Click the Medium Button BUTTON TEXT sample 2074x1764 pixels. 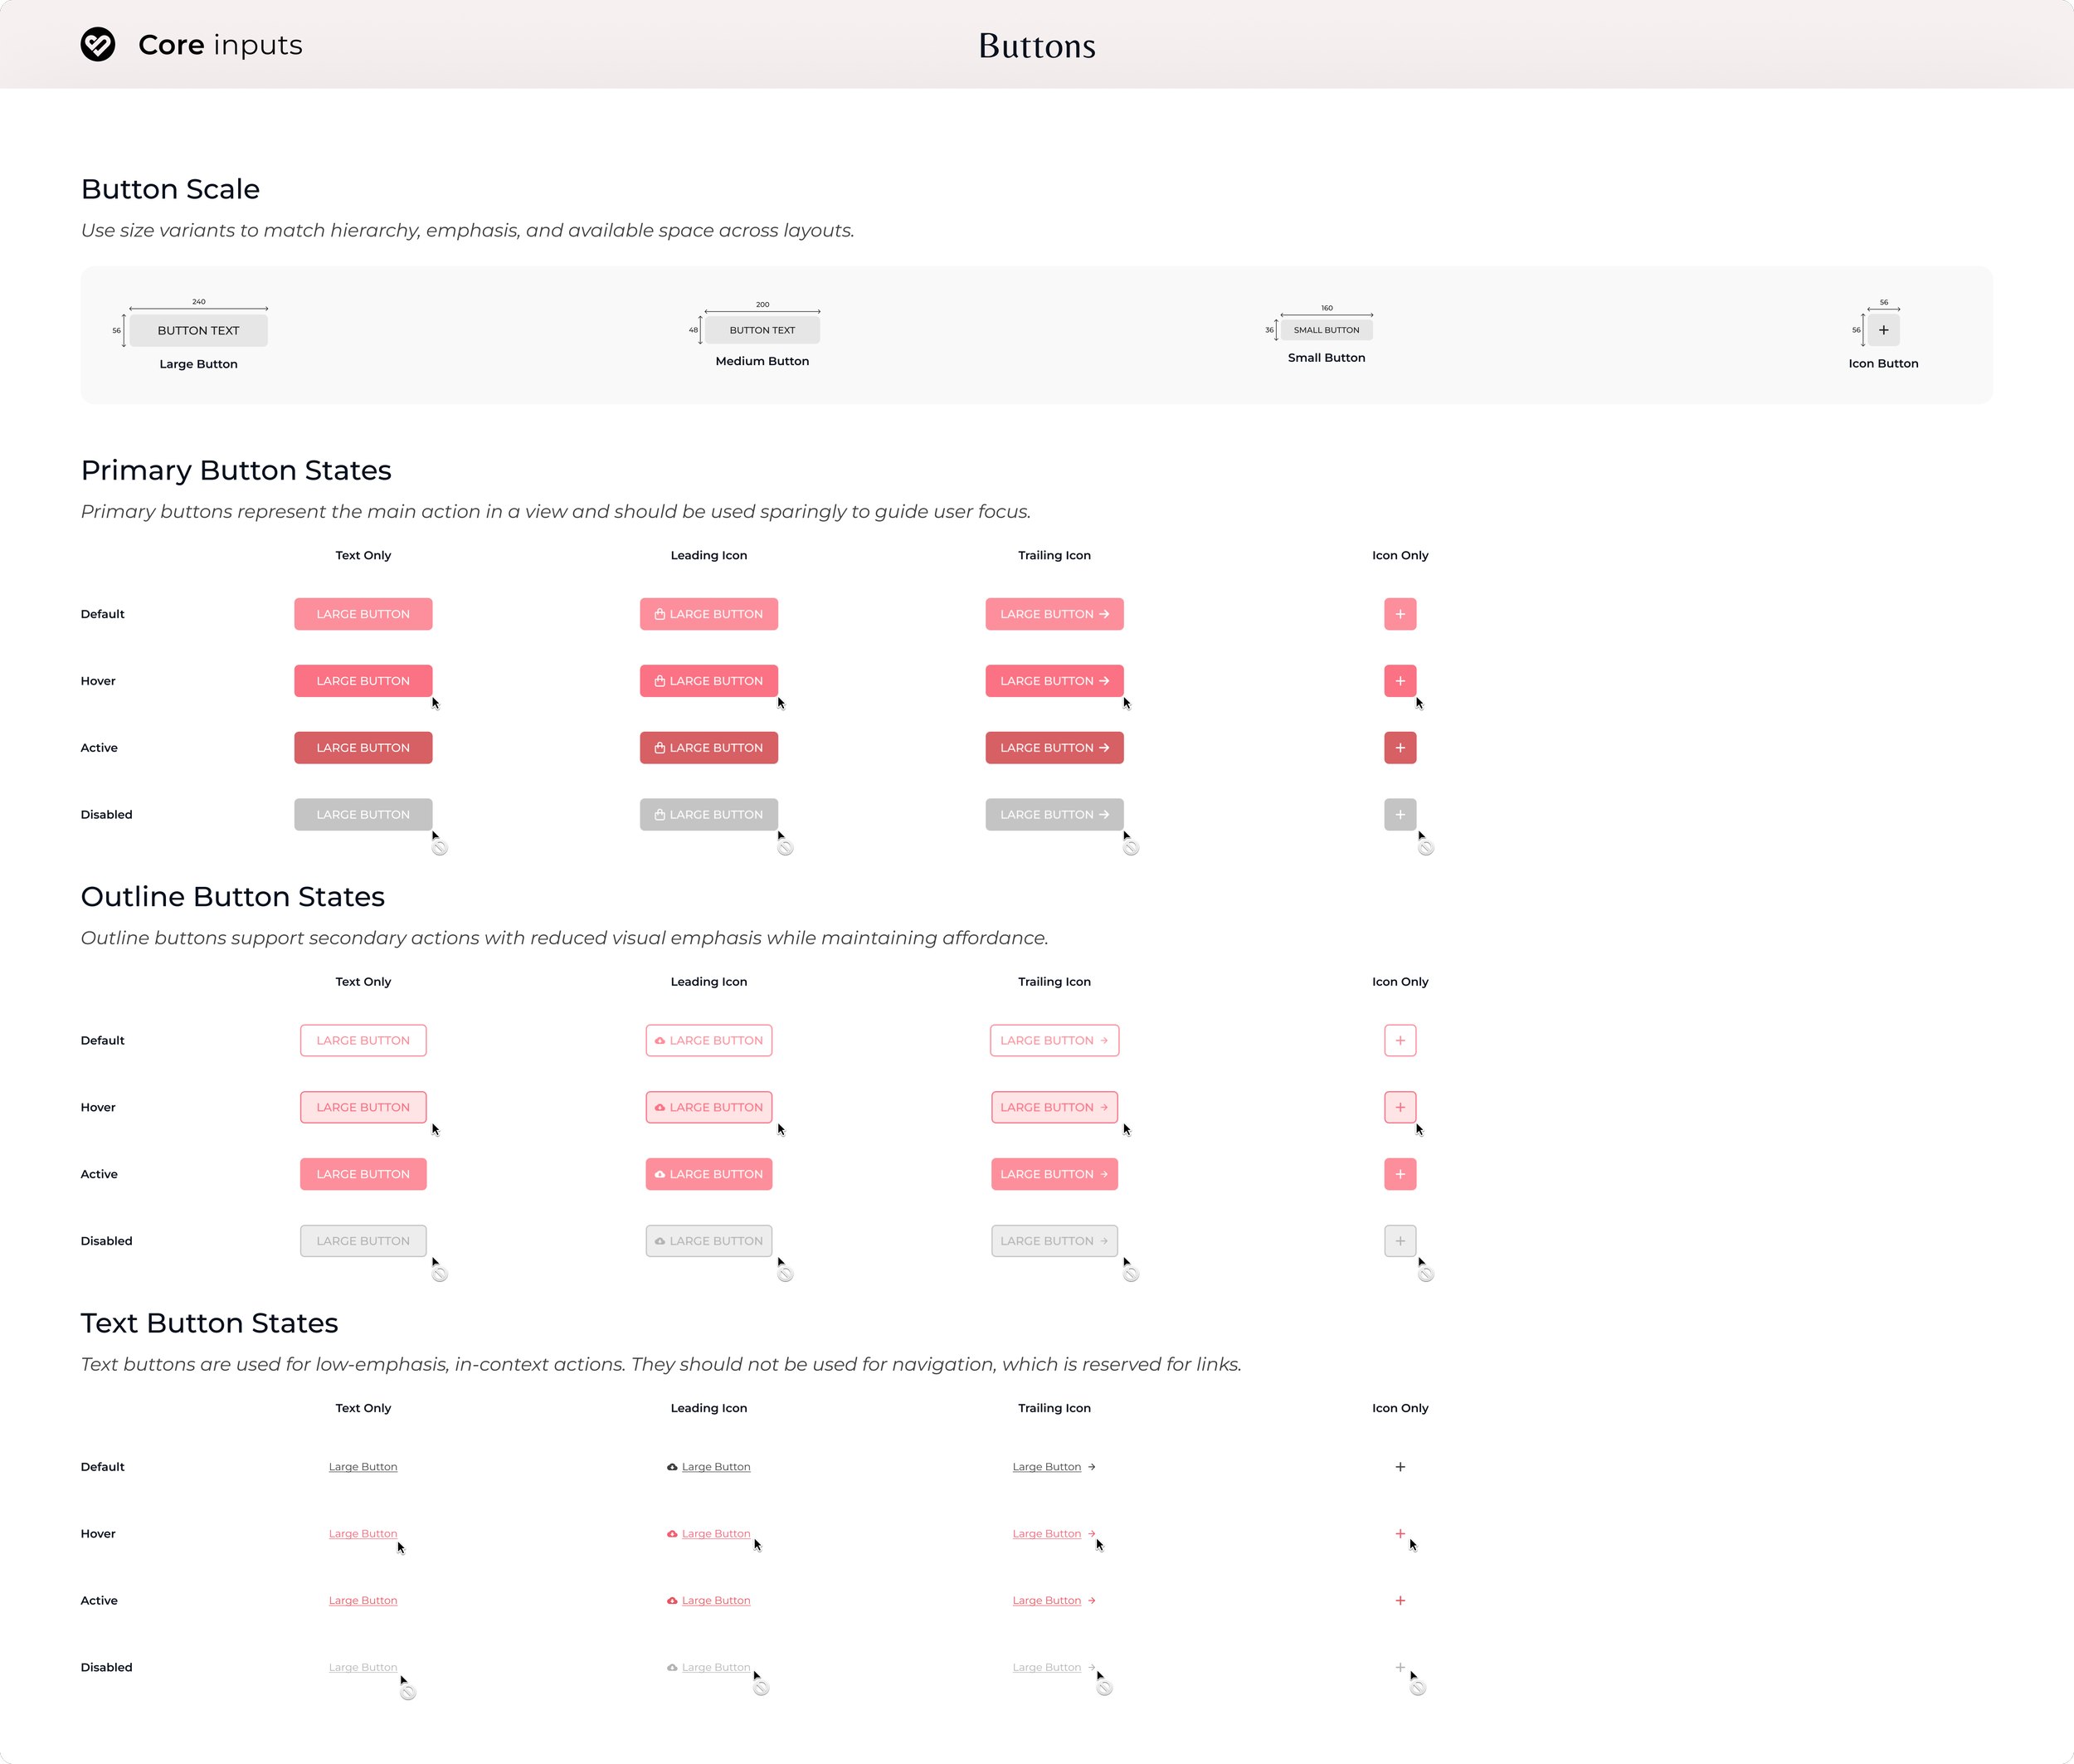(x=762, y=330)
